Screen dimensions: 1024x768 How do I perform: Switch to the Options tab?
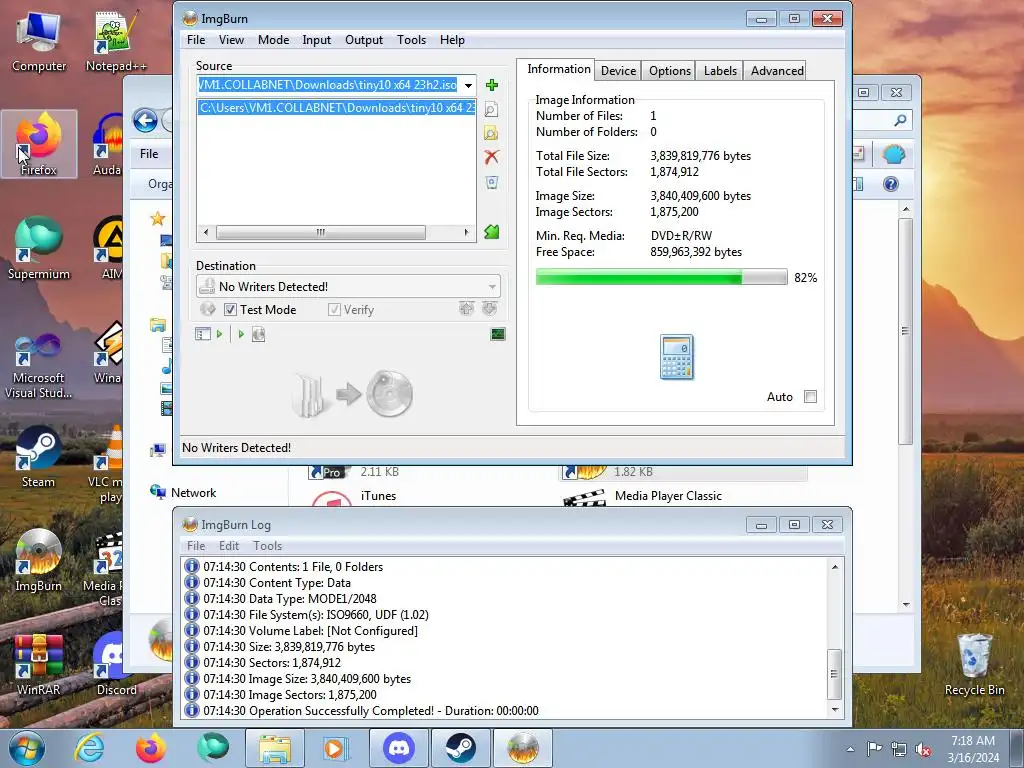click(669, 71)
